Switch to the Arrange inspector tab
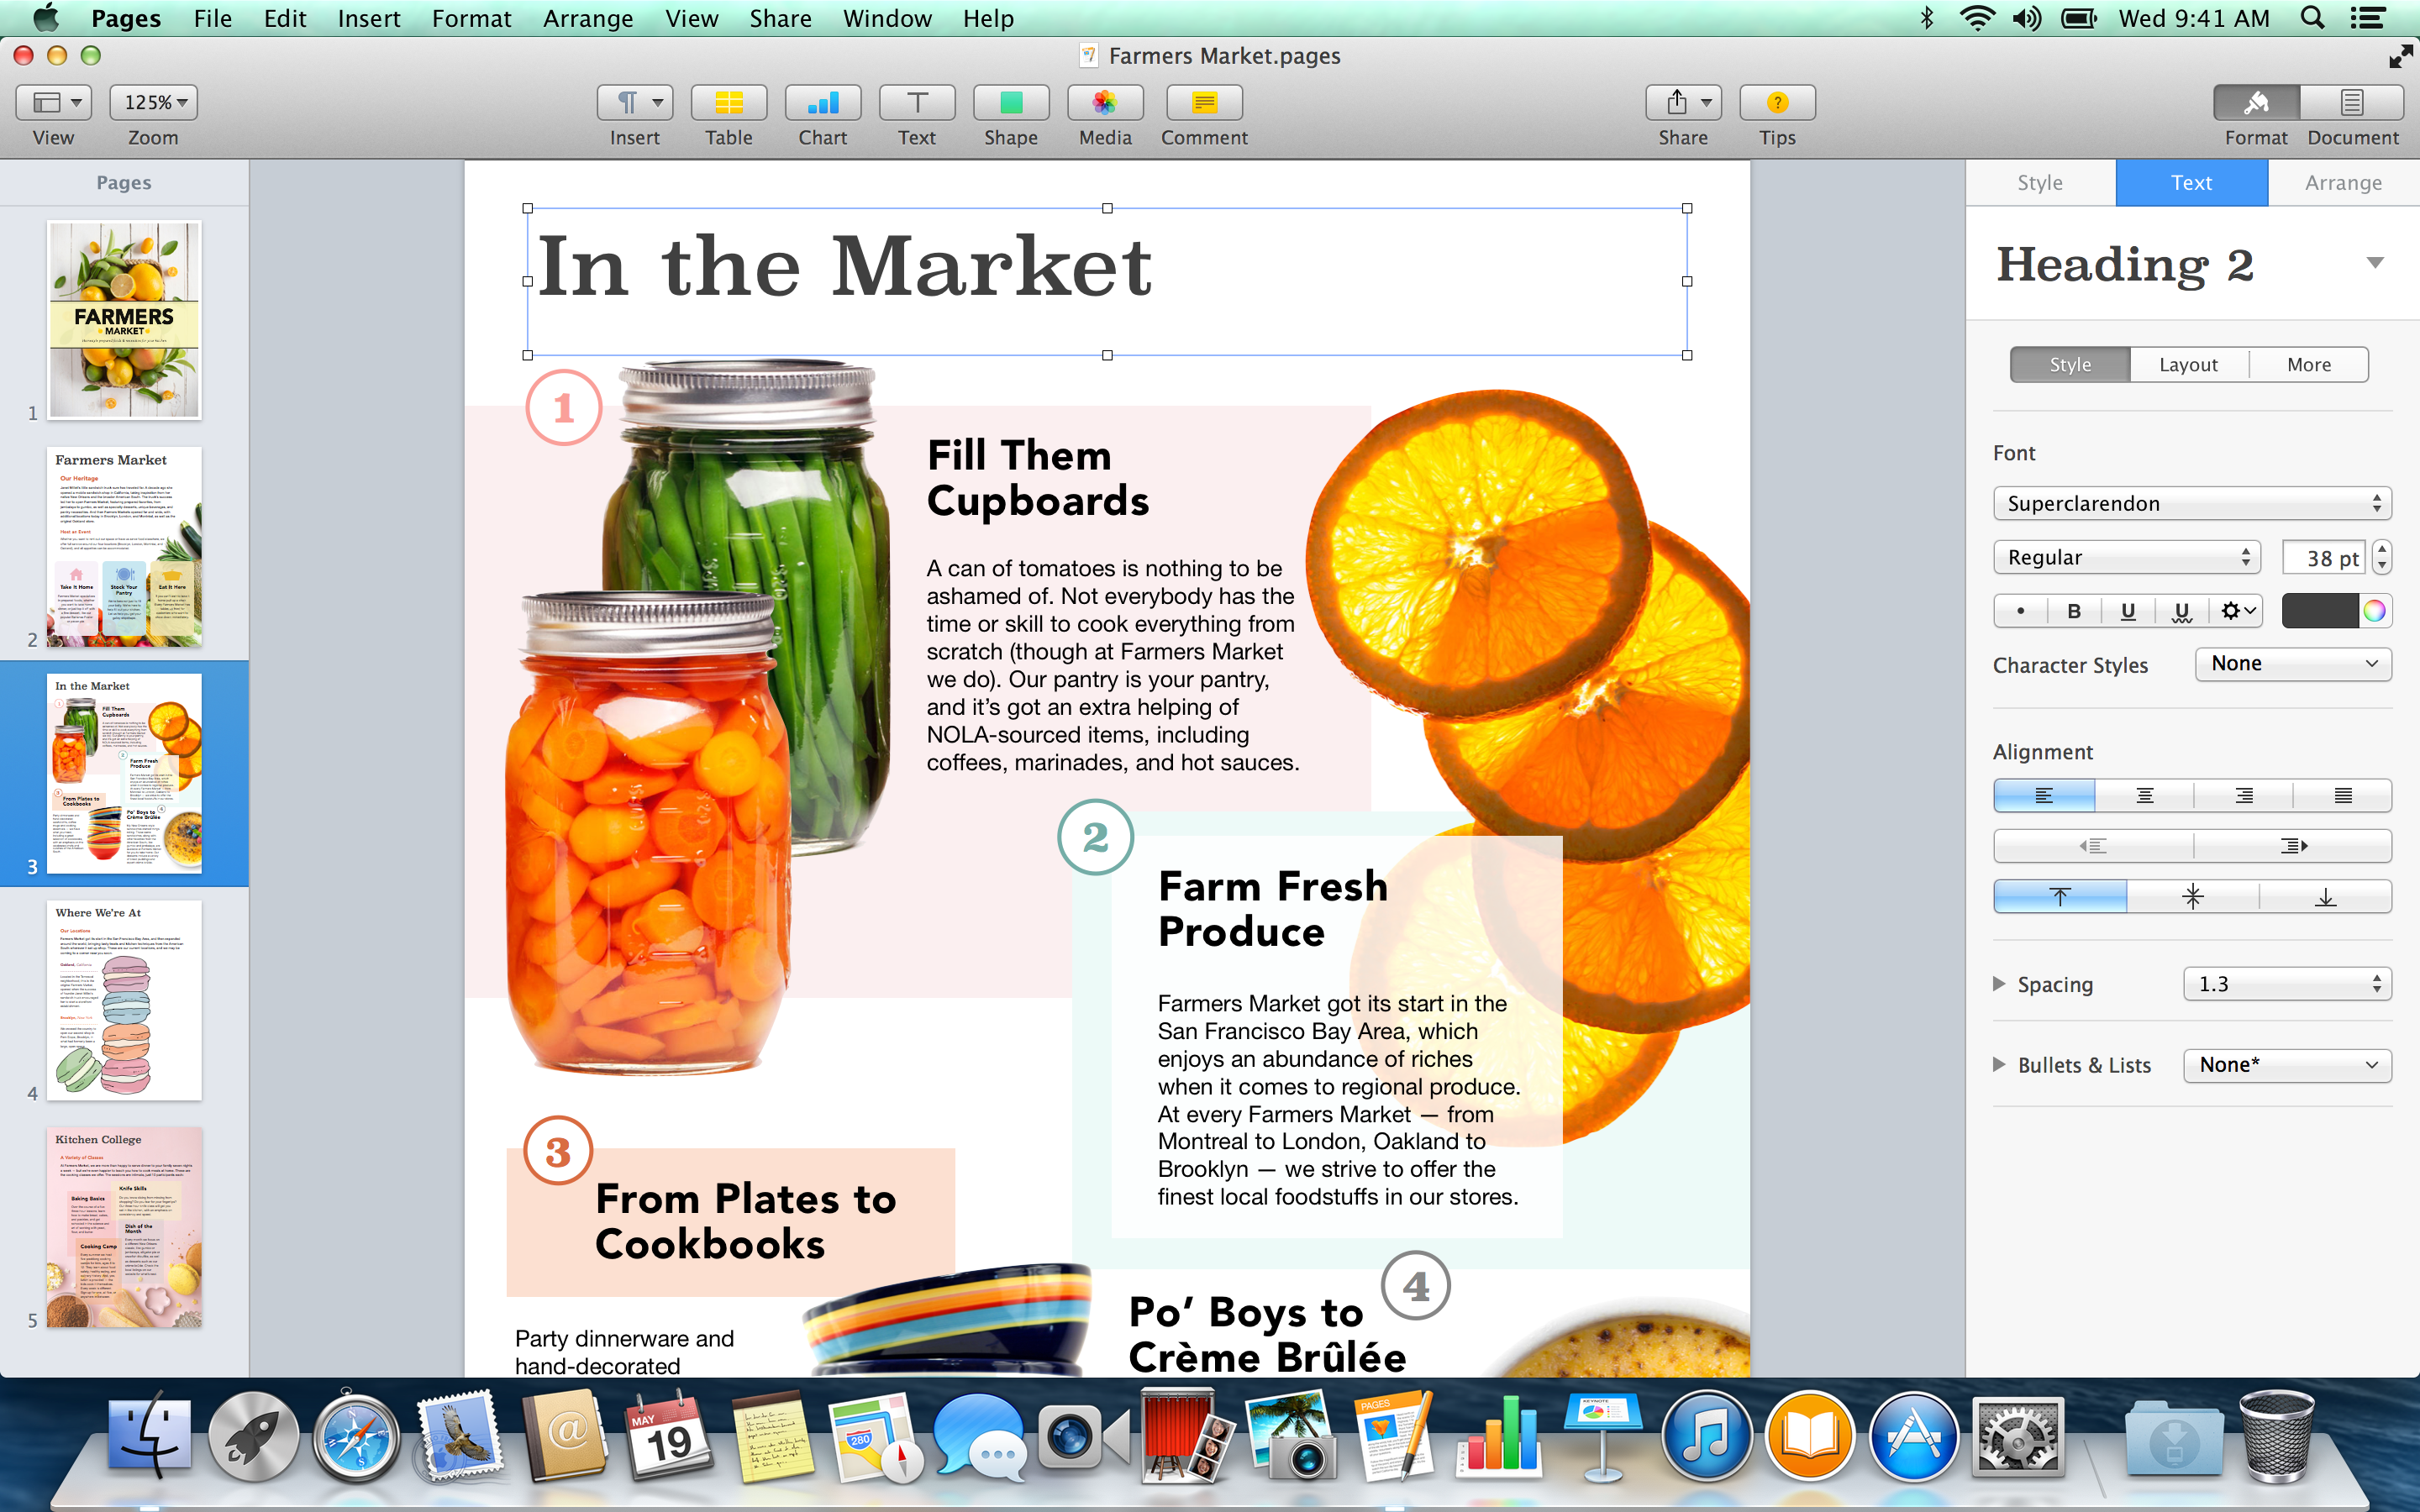 pos(2343,183)
